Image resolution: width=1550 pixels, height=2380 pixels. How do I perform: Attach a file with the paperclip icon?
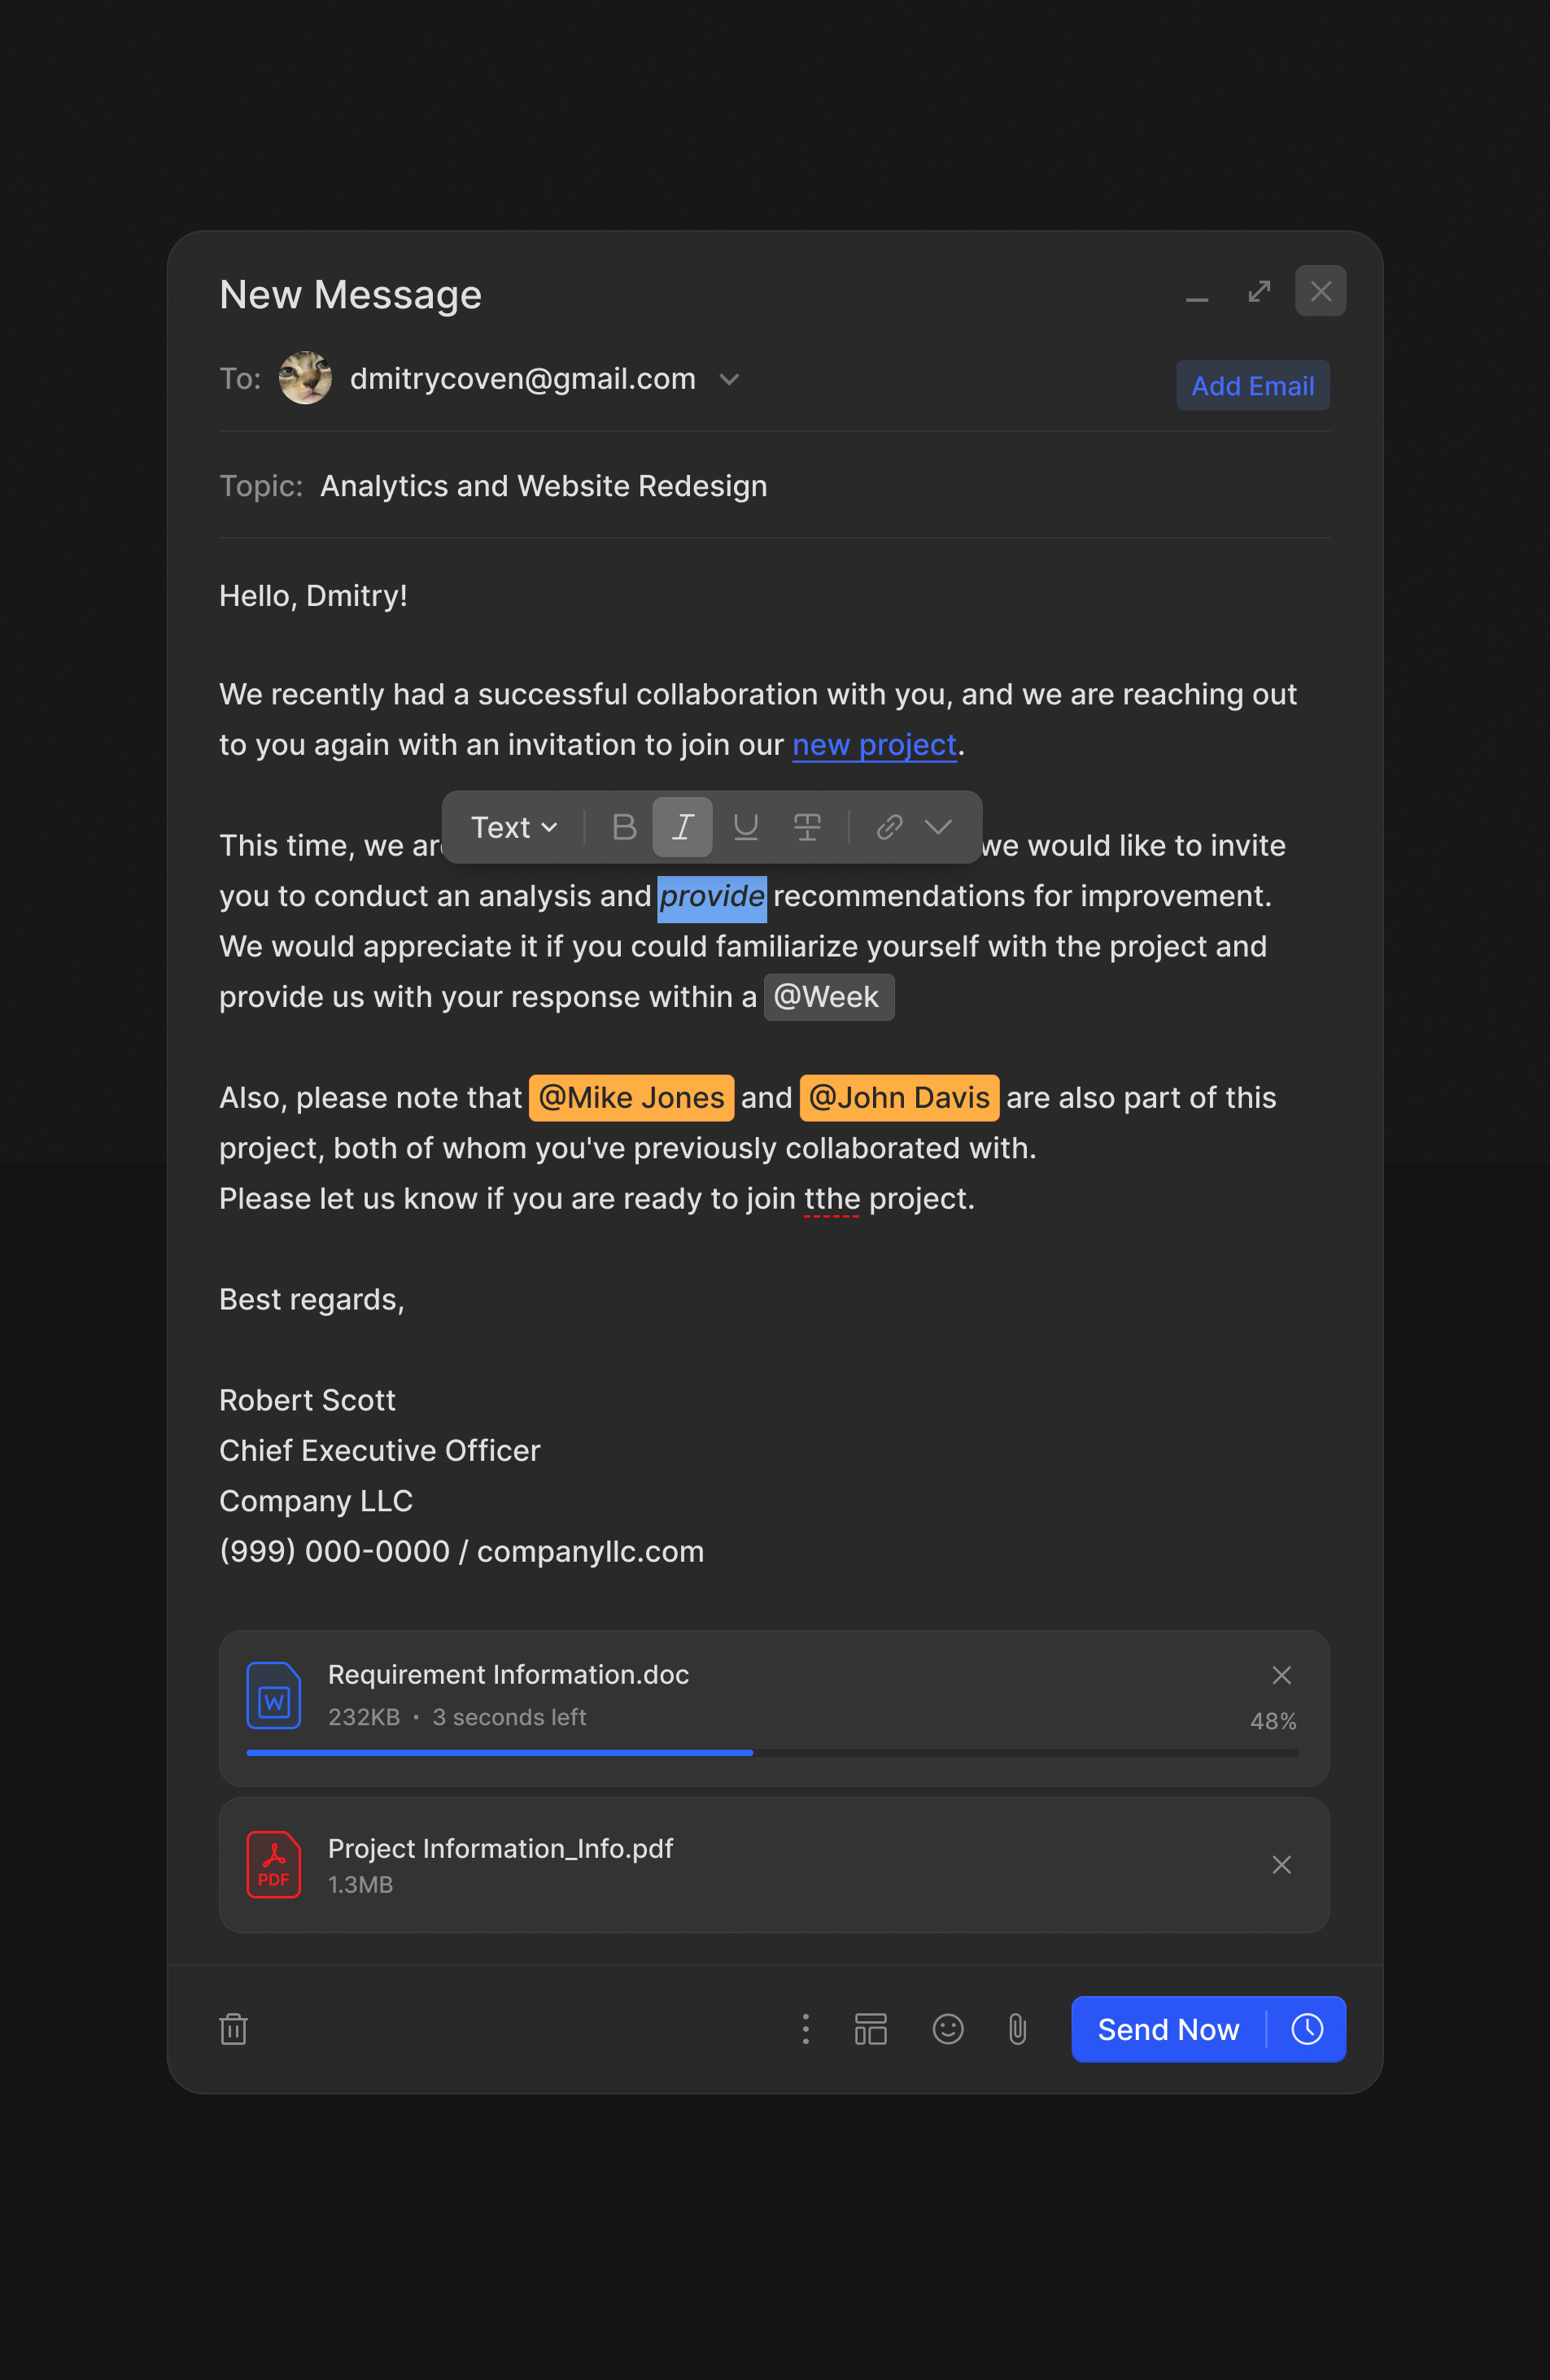point(1017,2029)
